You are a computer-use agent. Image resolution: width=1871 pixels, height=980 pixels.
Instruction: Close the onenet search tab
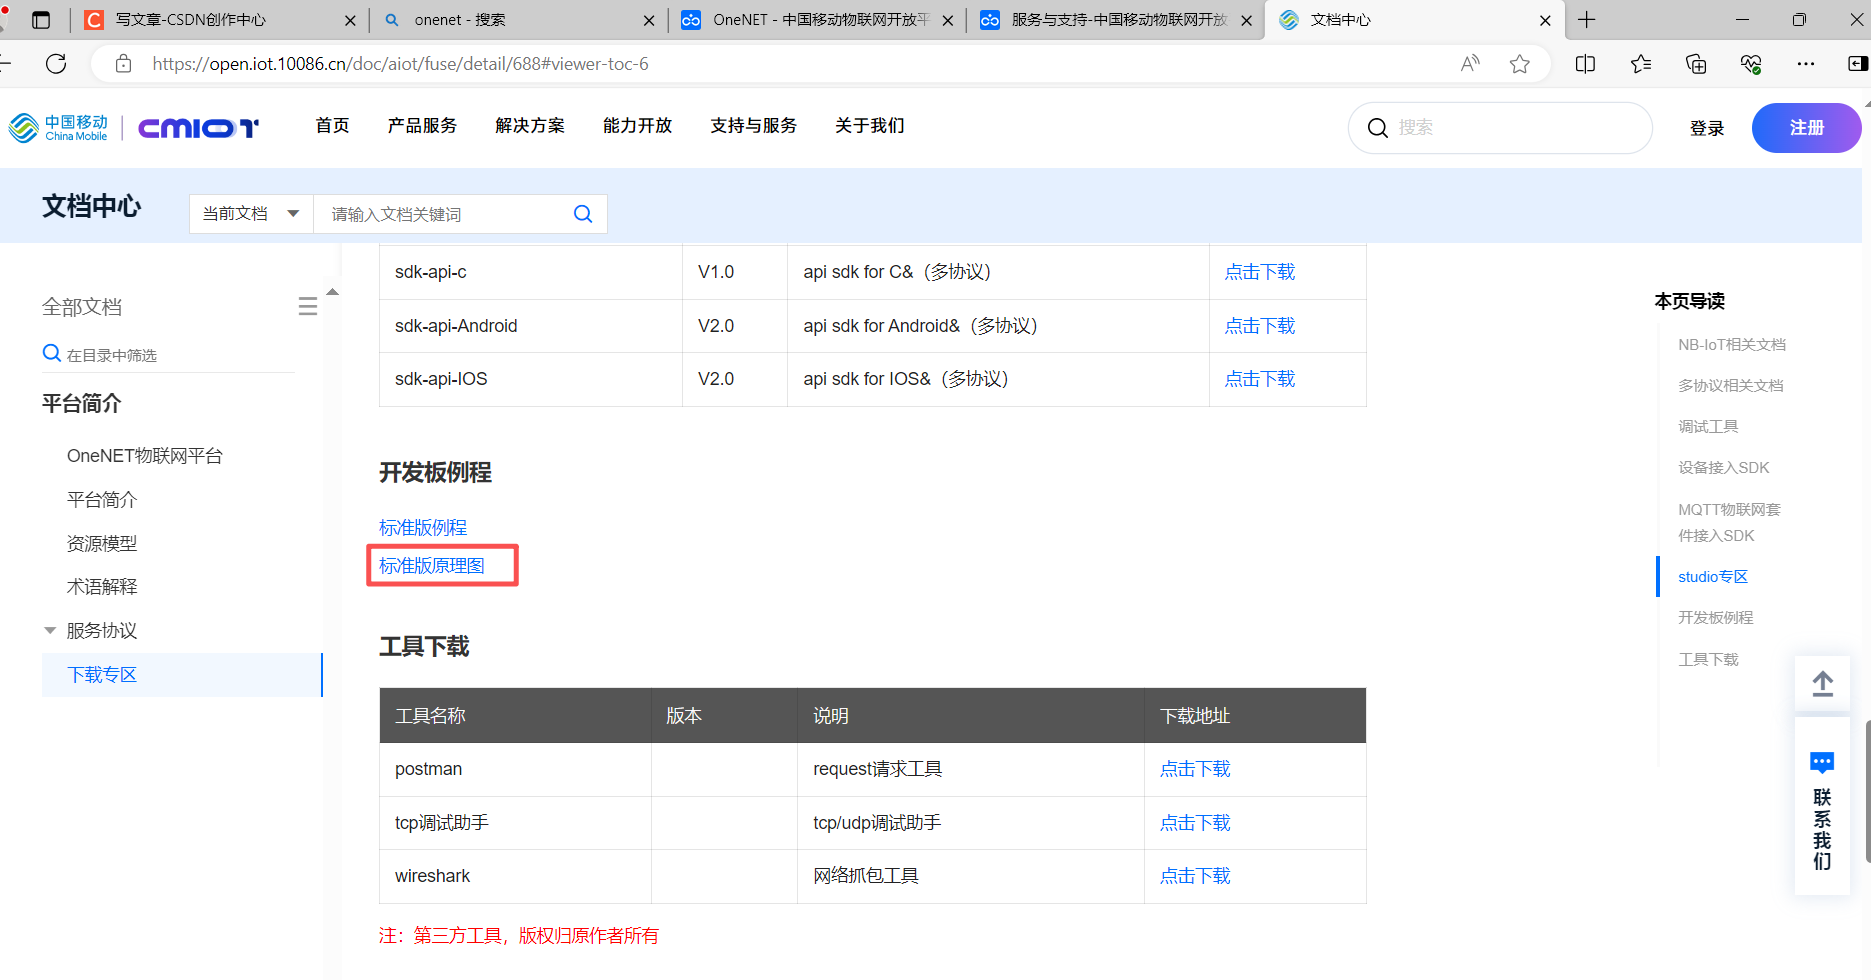649,20
